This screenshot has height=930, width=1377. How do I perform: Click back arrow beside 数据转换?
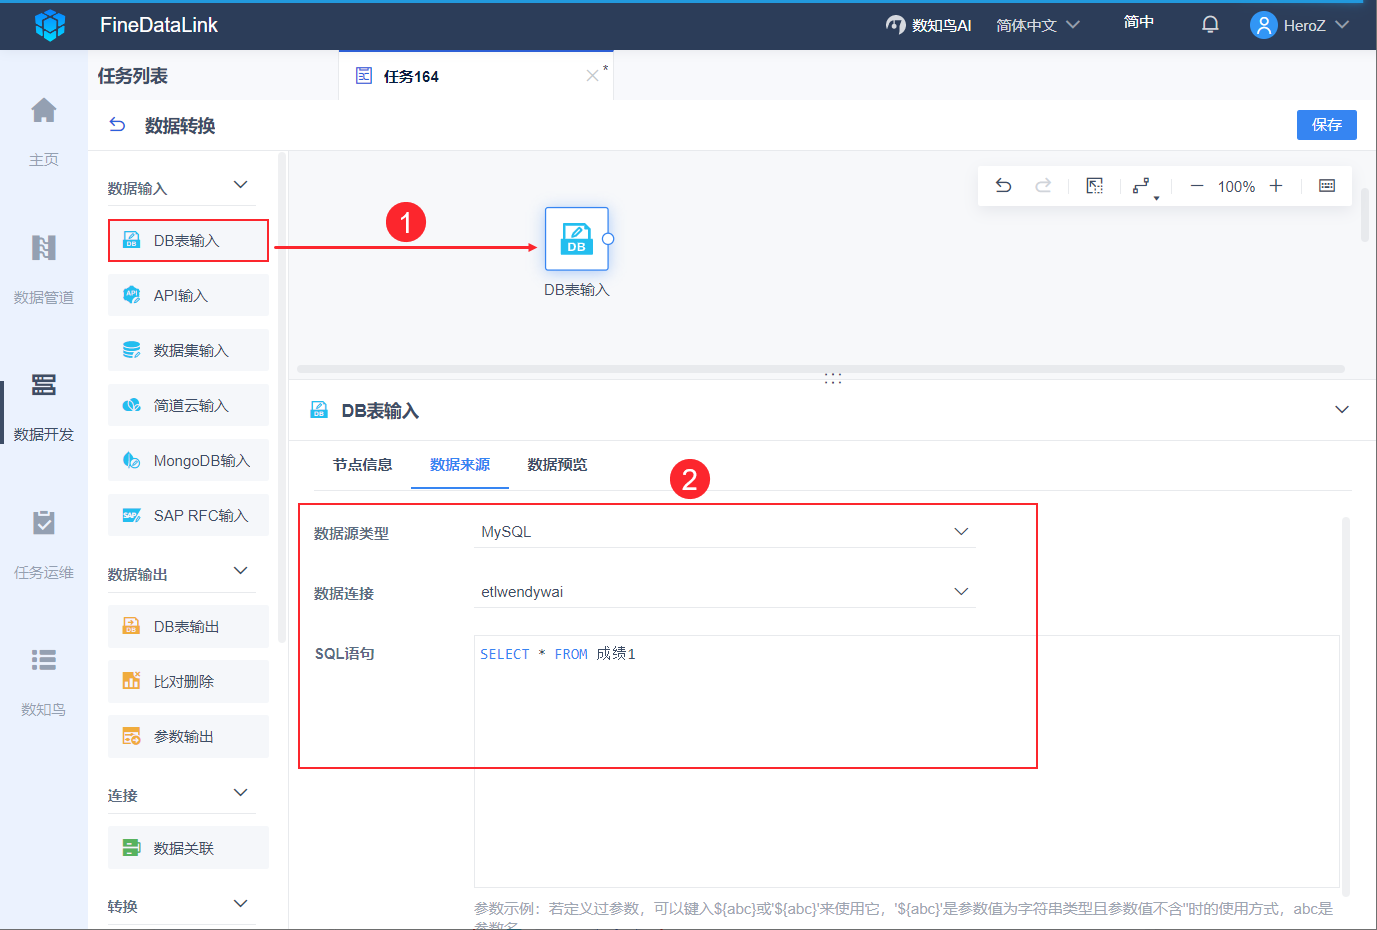click(117, 125)
